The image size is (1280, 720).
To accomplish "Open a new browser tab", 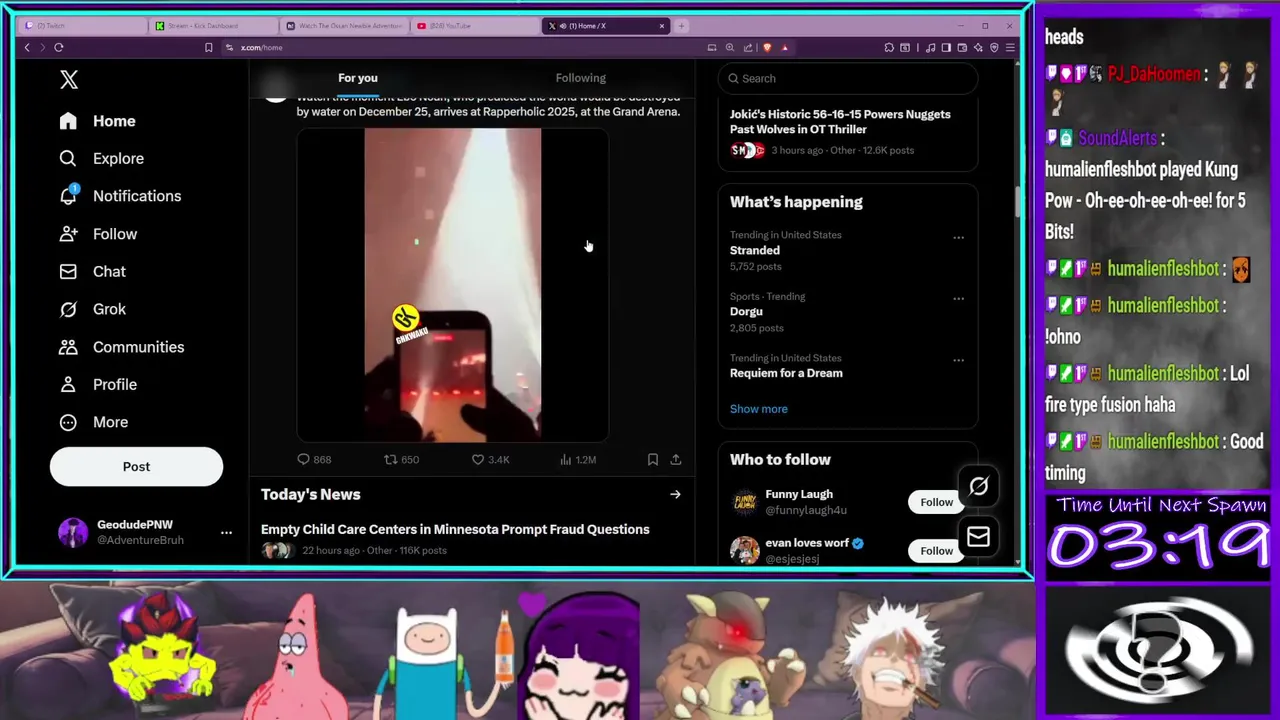I will point(681,26).
